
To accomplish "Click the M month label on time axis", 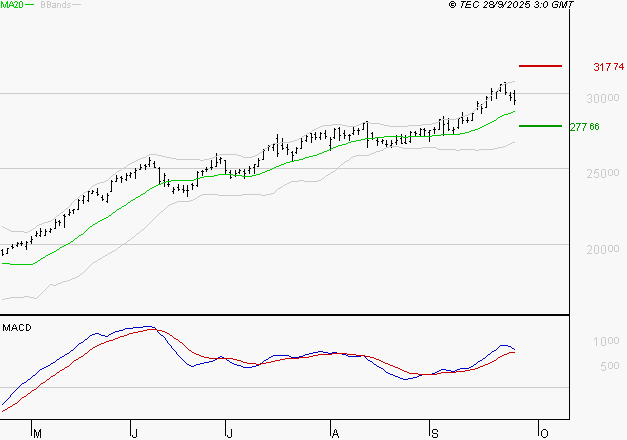I will pos(37,434).
